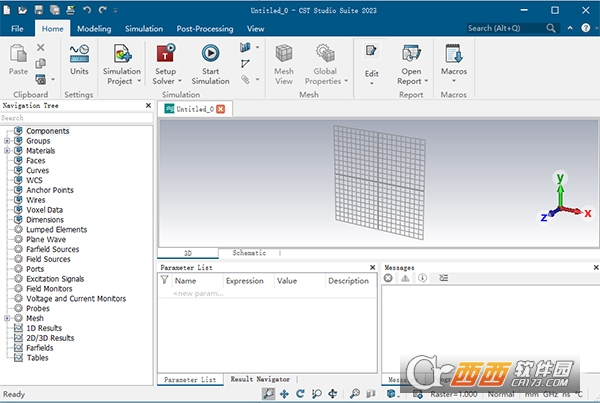Click the Navigation Tree search field
Screen dimensions: 600x403
(x=77, y=118)
